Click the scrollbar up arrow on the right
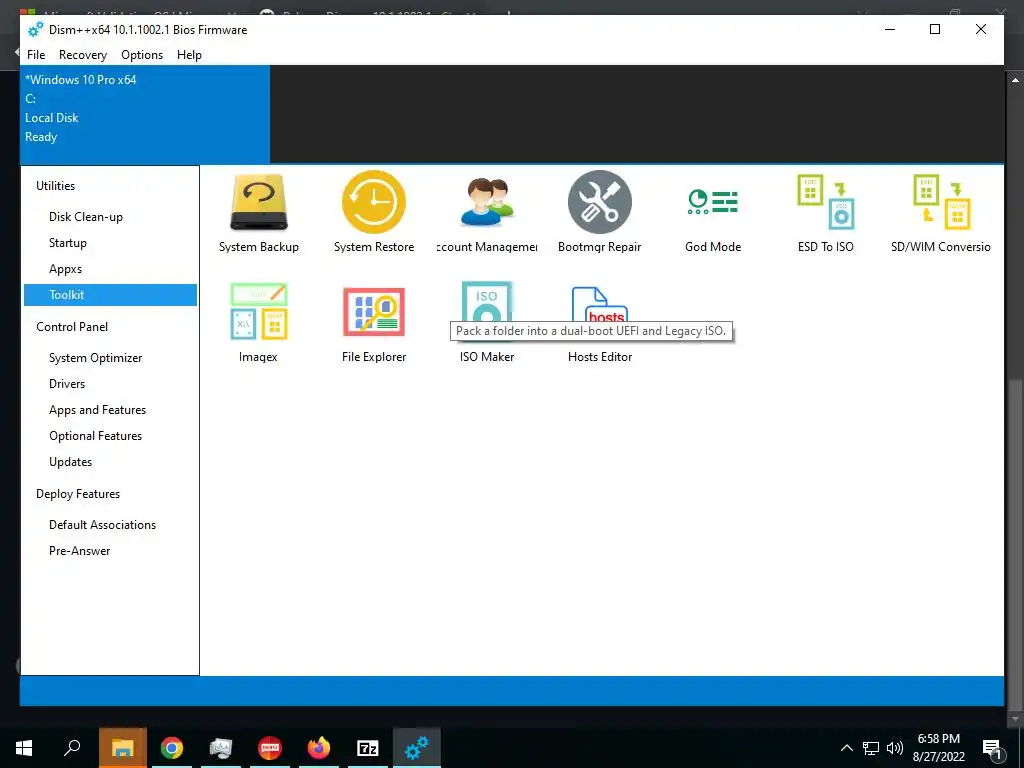Image resolution: width=1024 pixels, height=768 pixels. [1016, 80]
